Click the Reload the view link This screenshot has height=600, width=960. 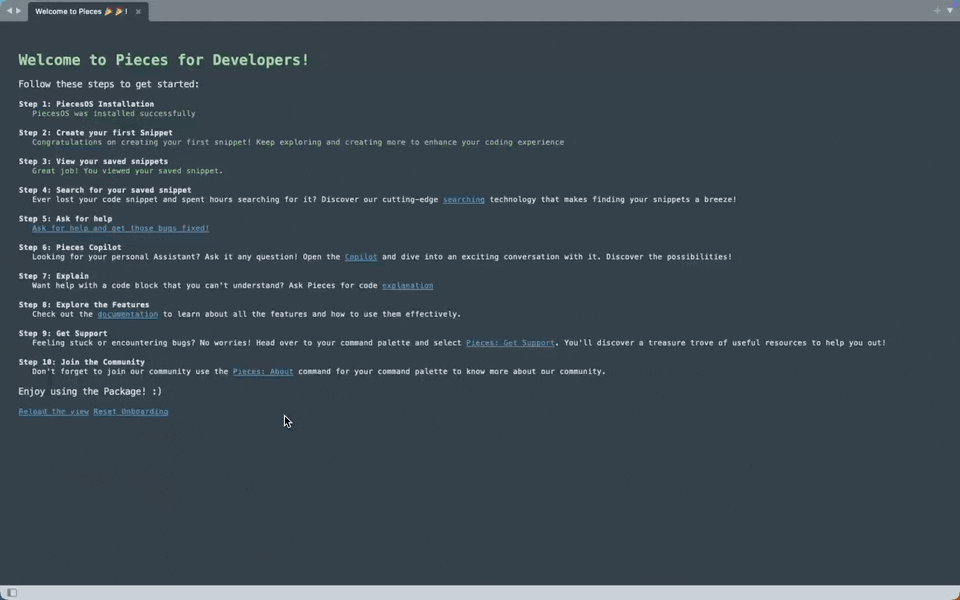click(53, 411)
